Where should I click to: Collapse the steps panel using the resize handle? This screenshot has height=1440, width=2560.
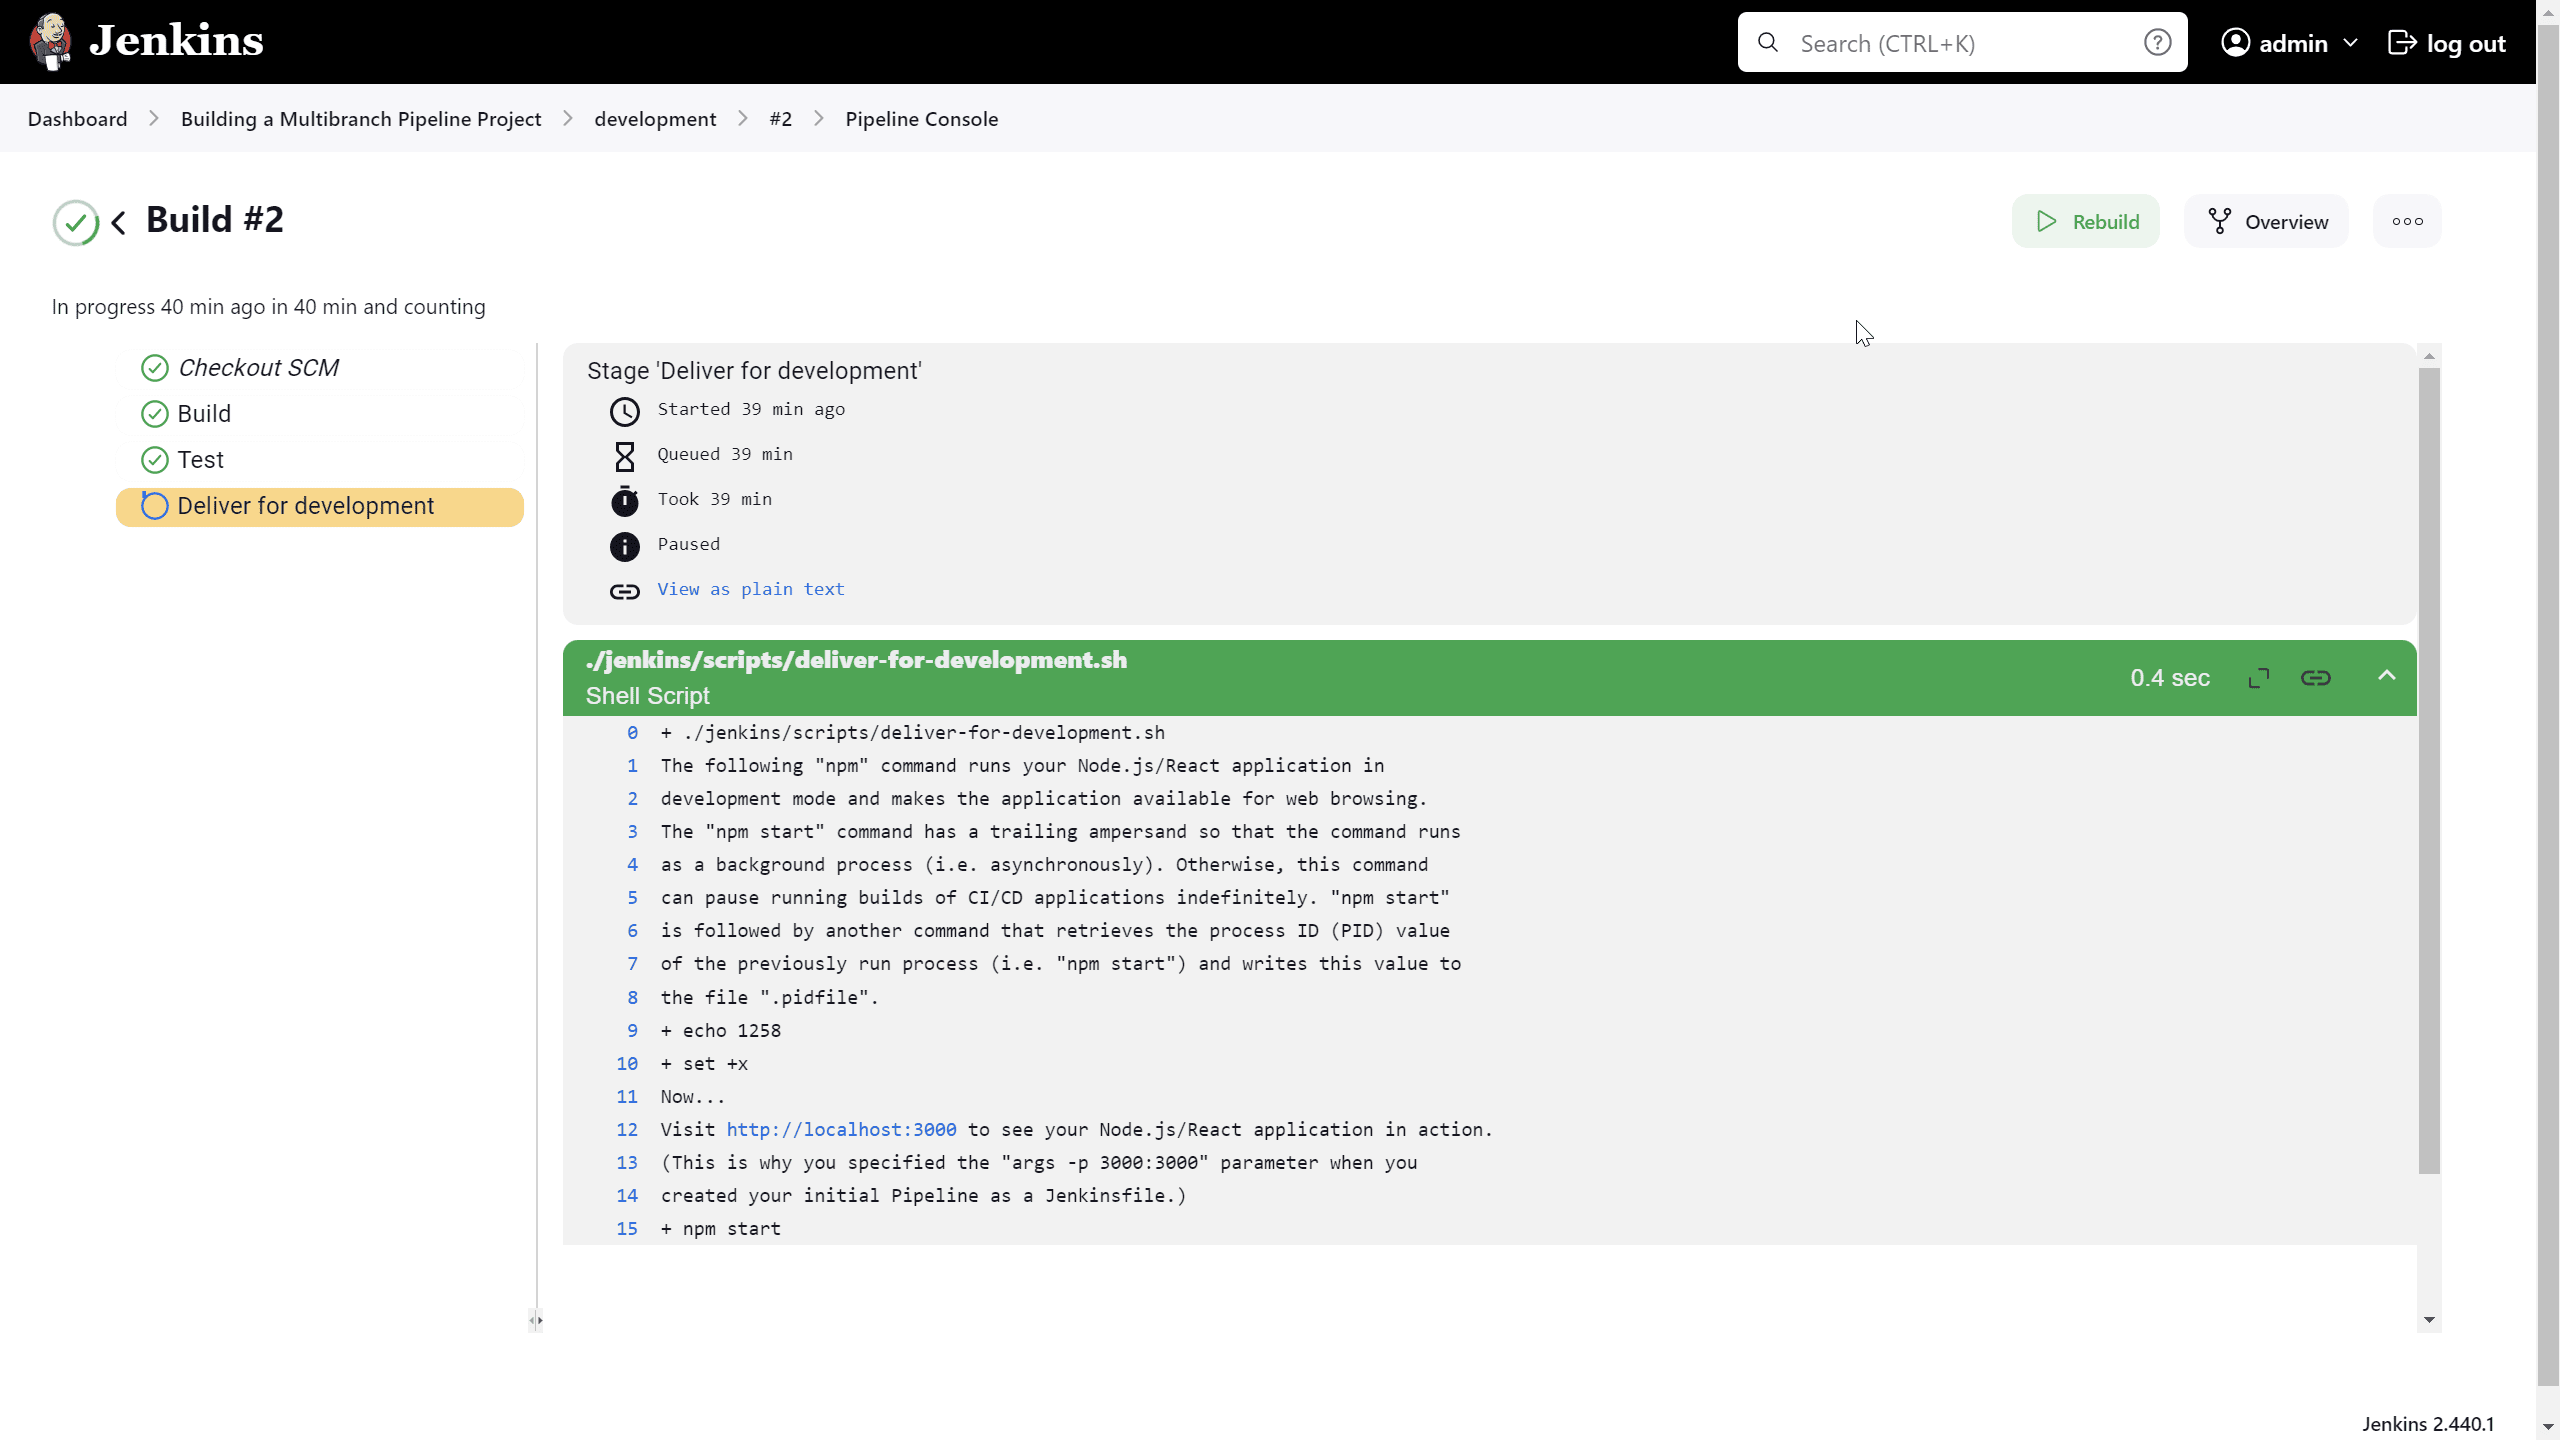[x=536, y=1320]
